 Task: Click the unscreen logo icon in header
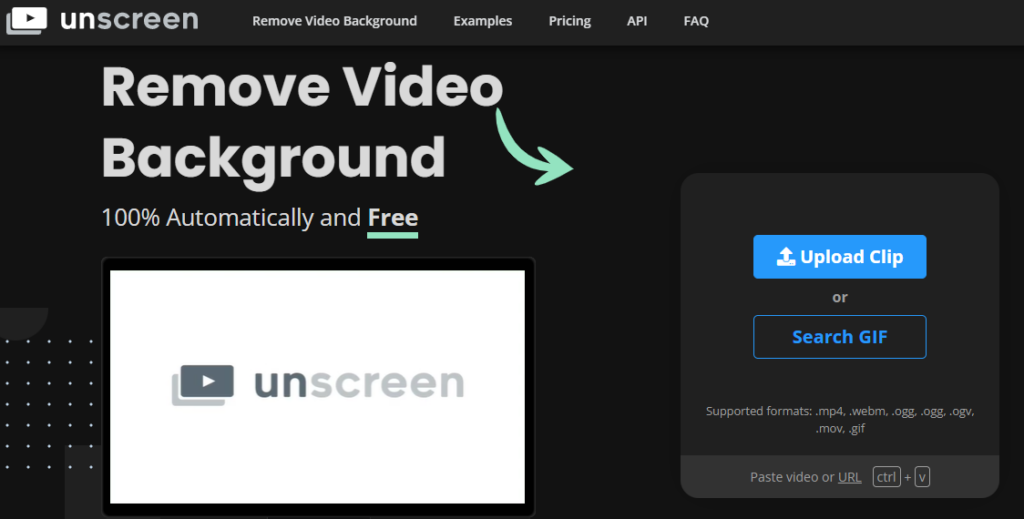27,20
